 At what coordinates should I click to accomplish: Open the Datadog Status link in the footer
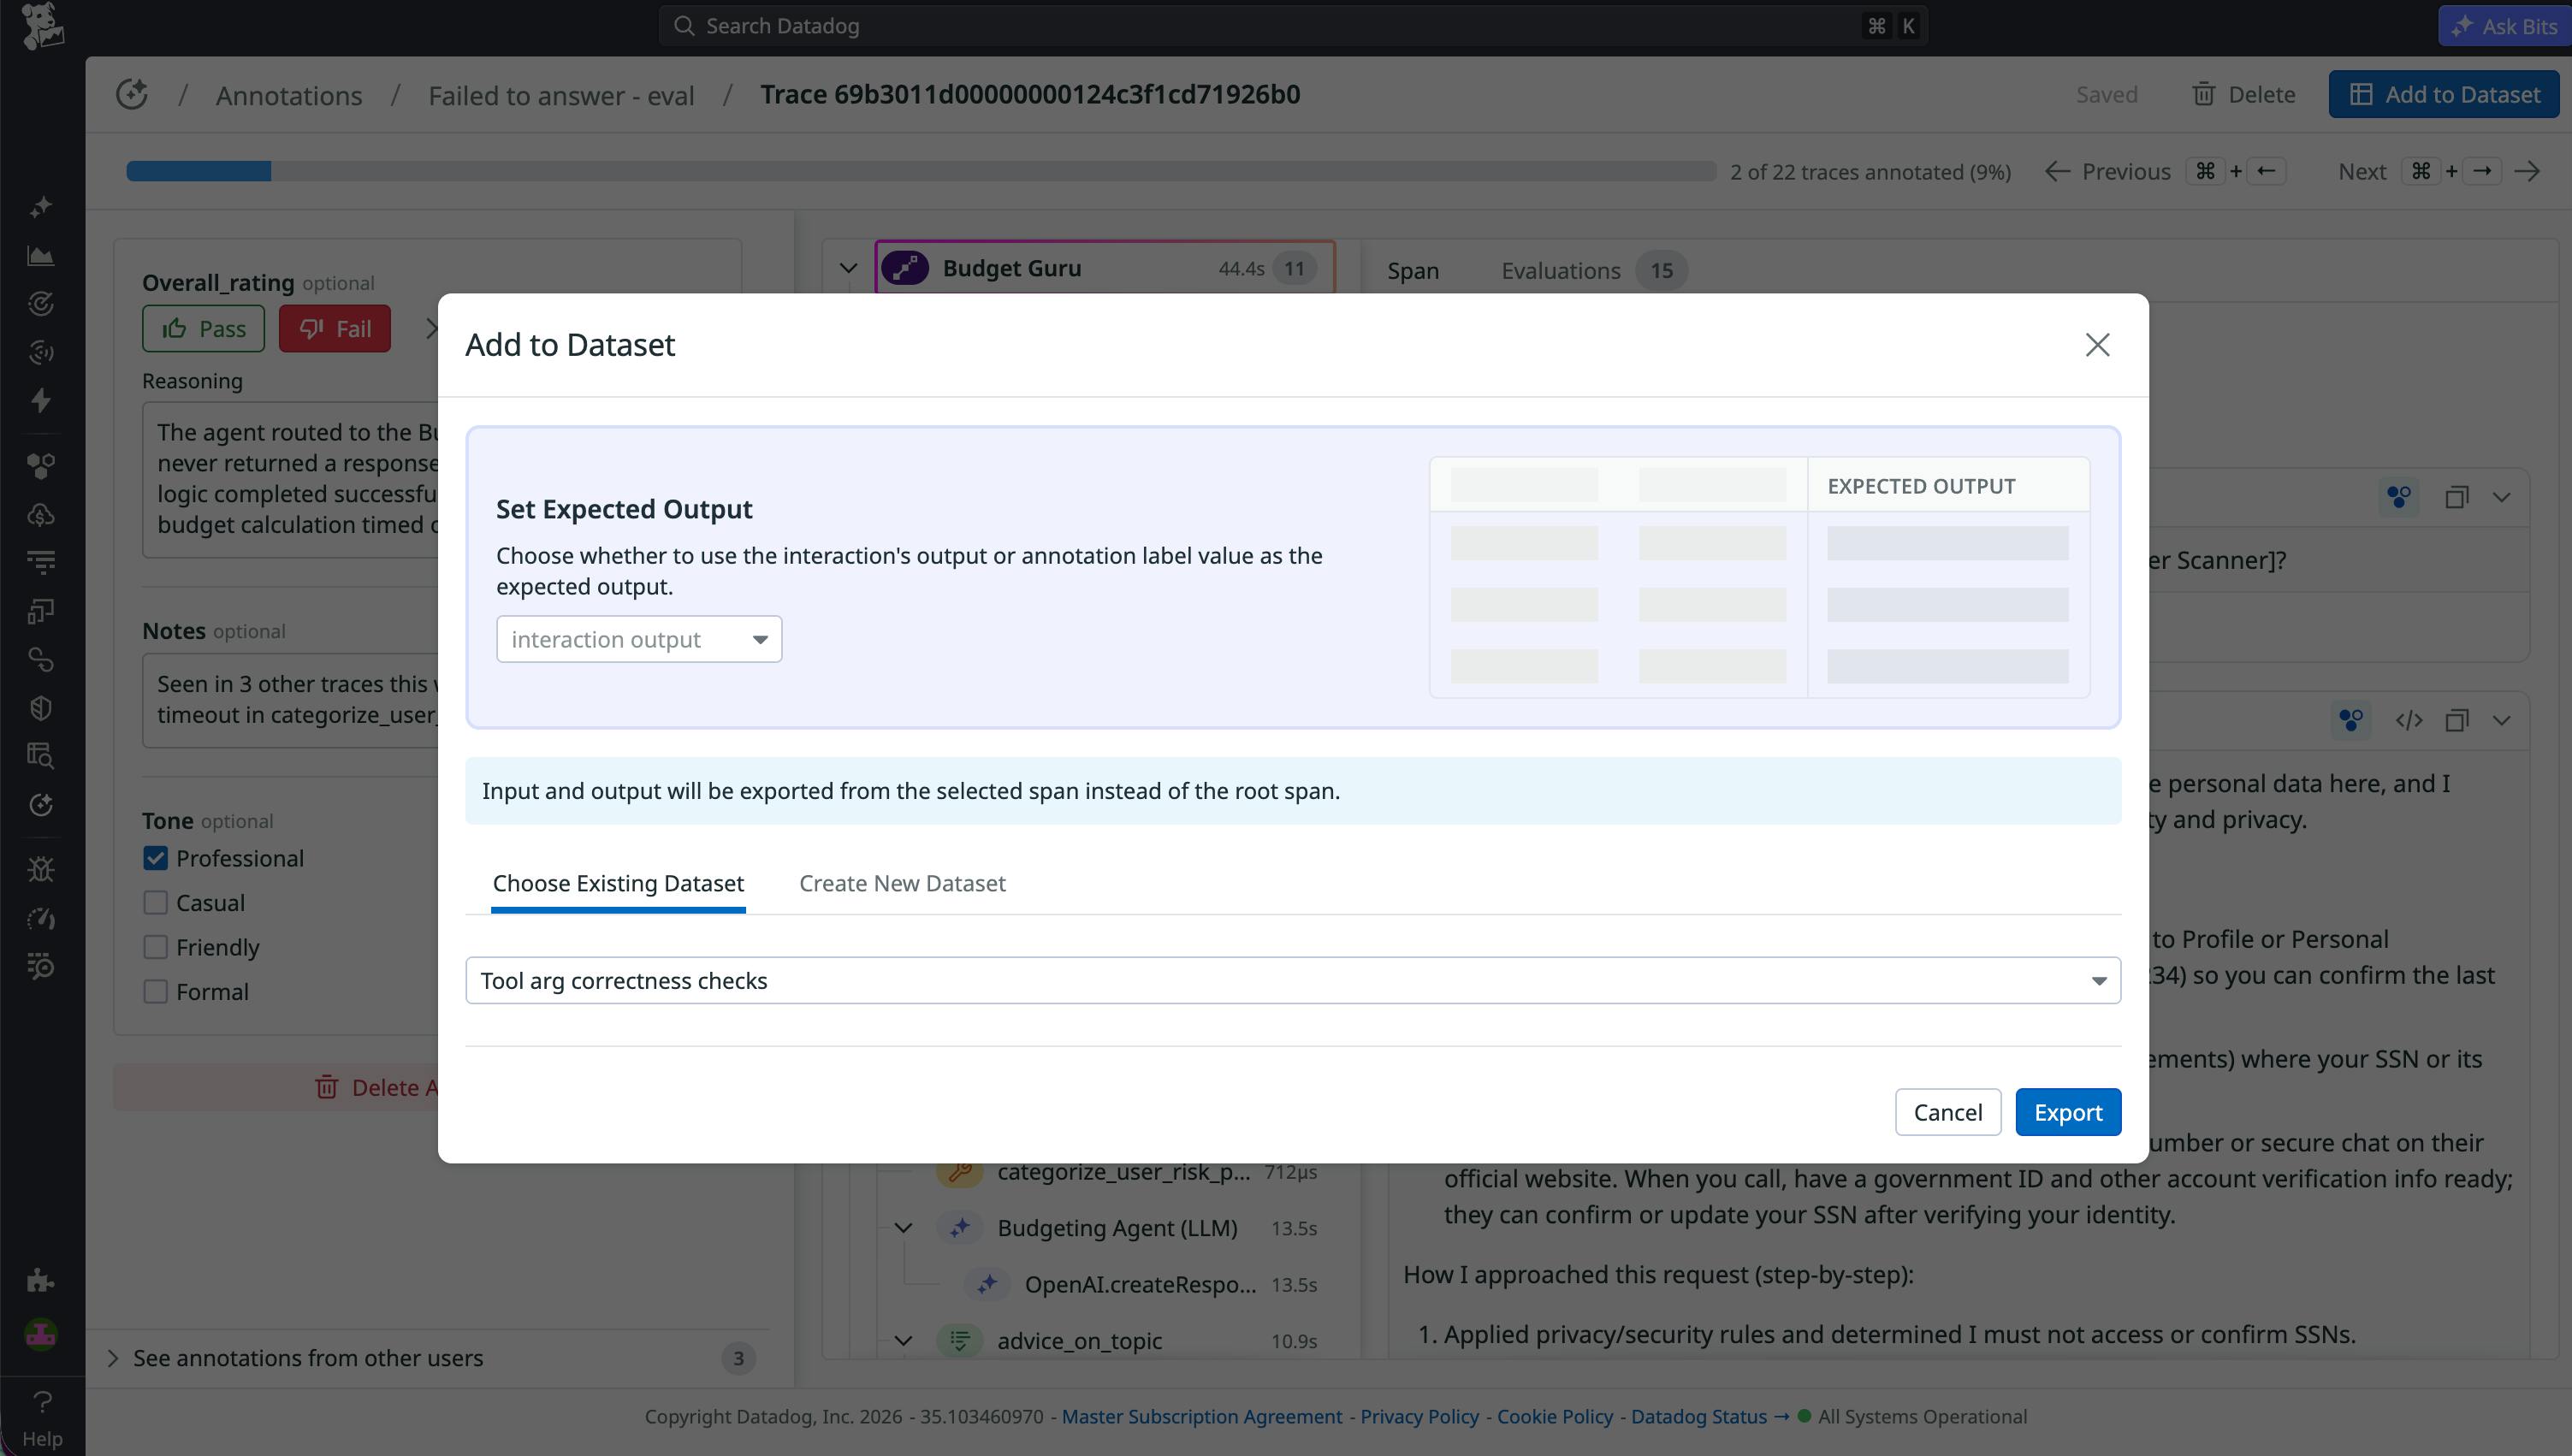(1698, 1415)
